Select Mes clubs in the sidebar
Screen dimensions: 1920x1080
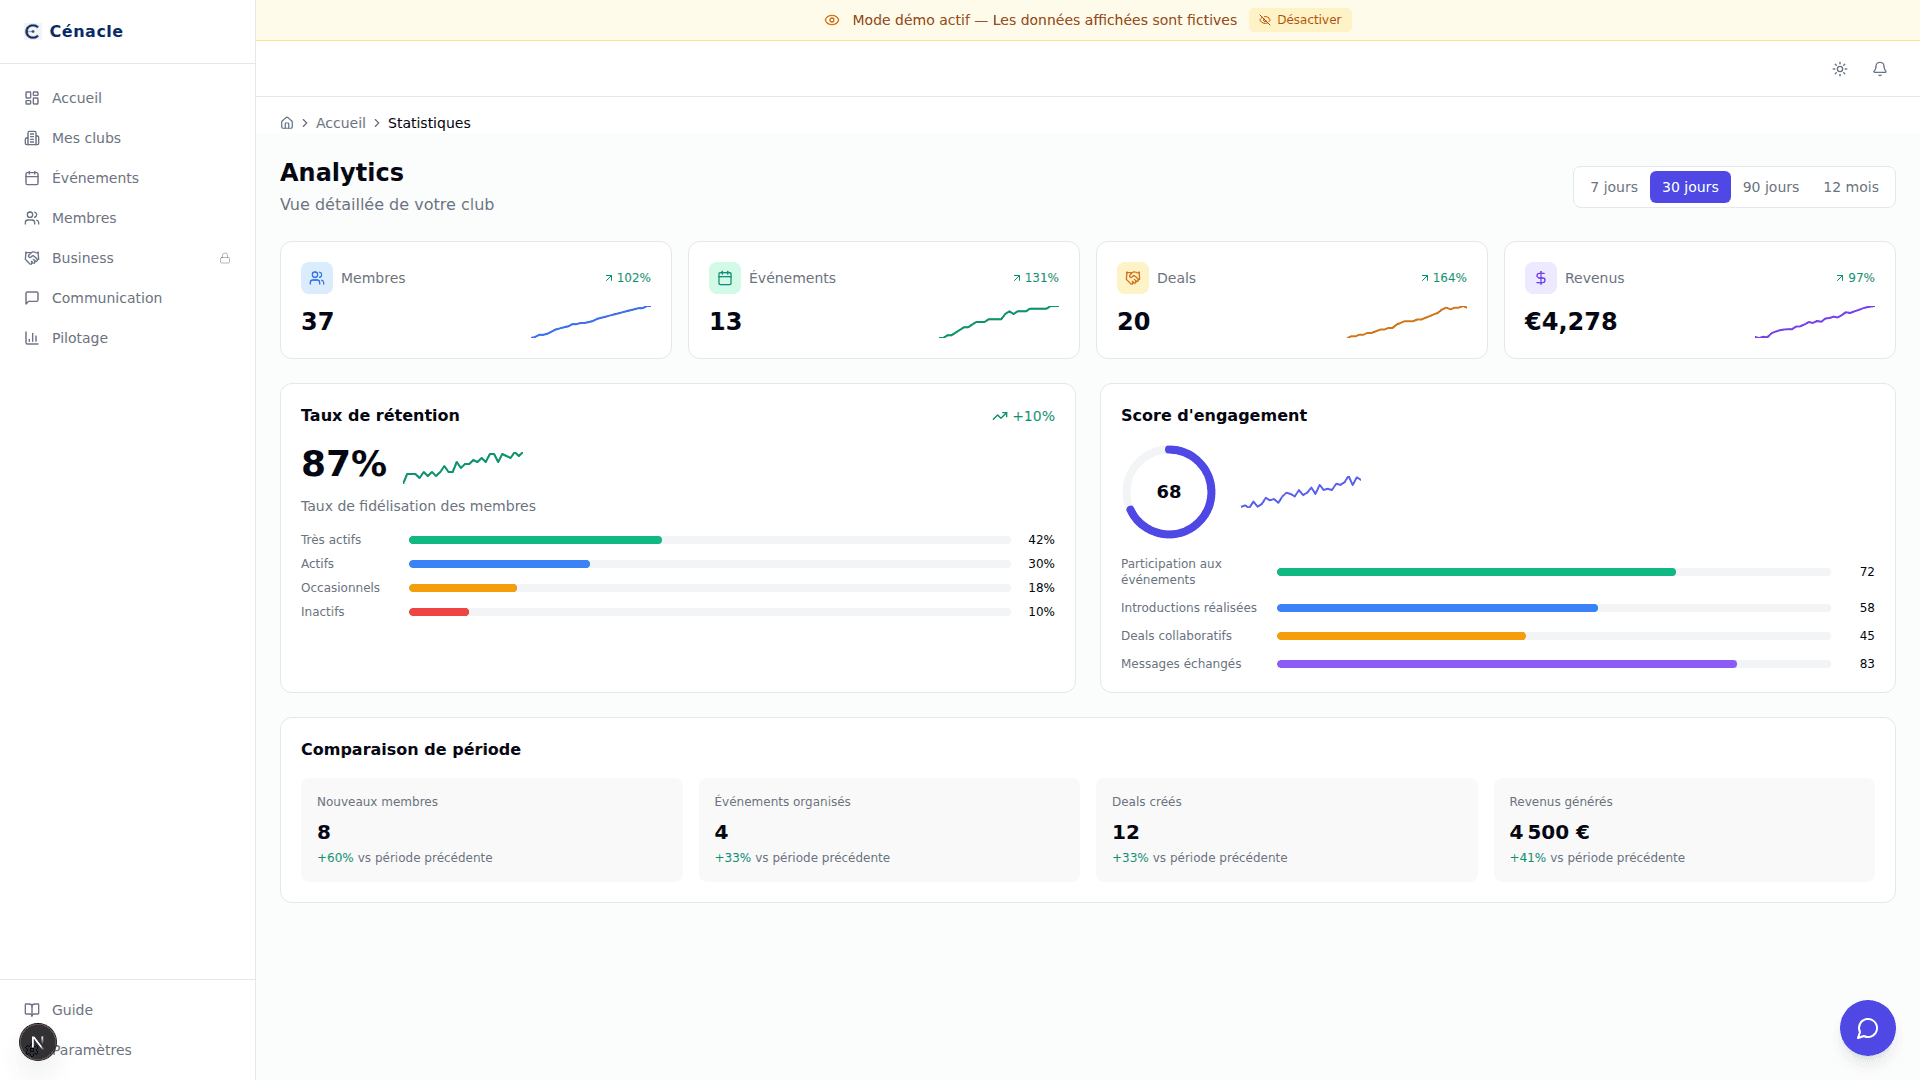pyautogui.click(x=86, y=137)
